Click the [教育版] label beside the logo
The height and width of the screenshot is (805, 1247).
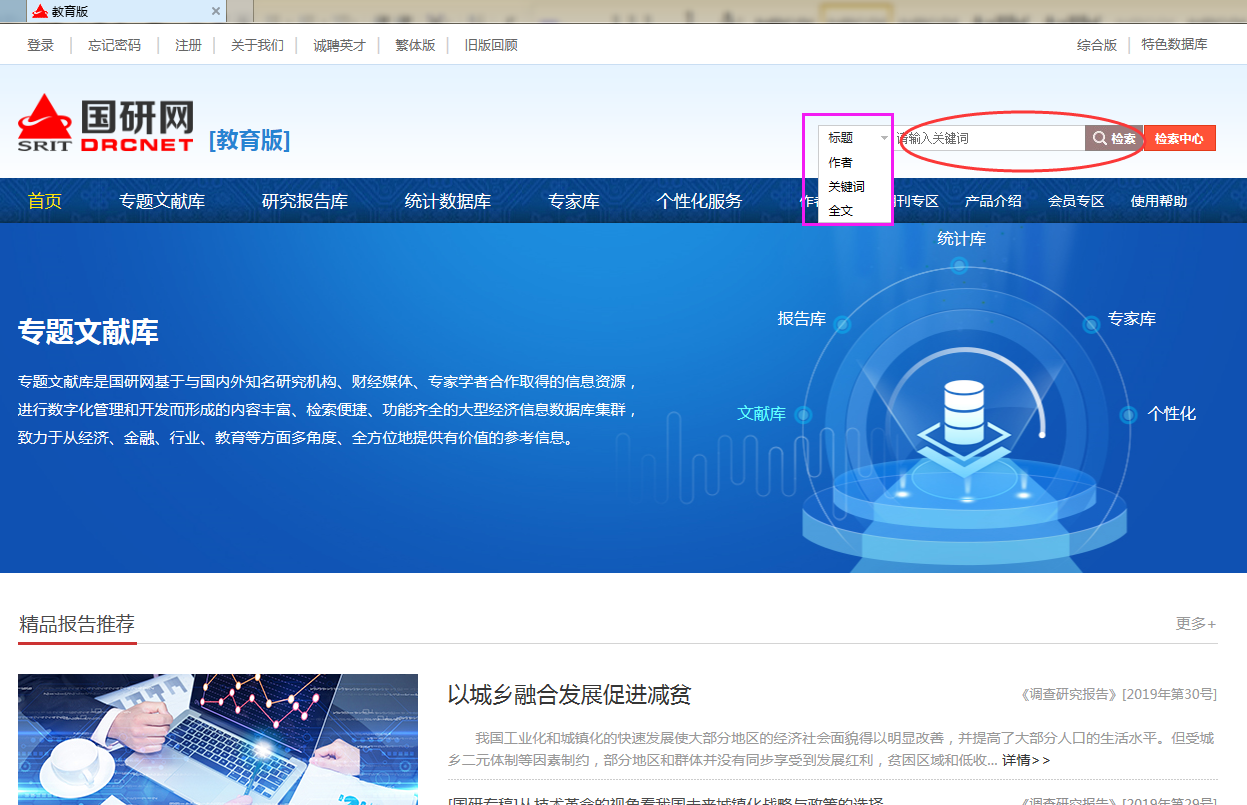pos(249,140)
